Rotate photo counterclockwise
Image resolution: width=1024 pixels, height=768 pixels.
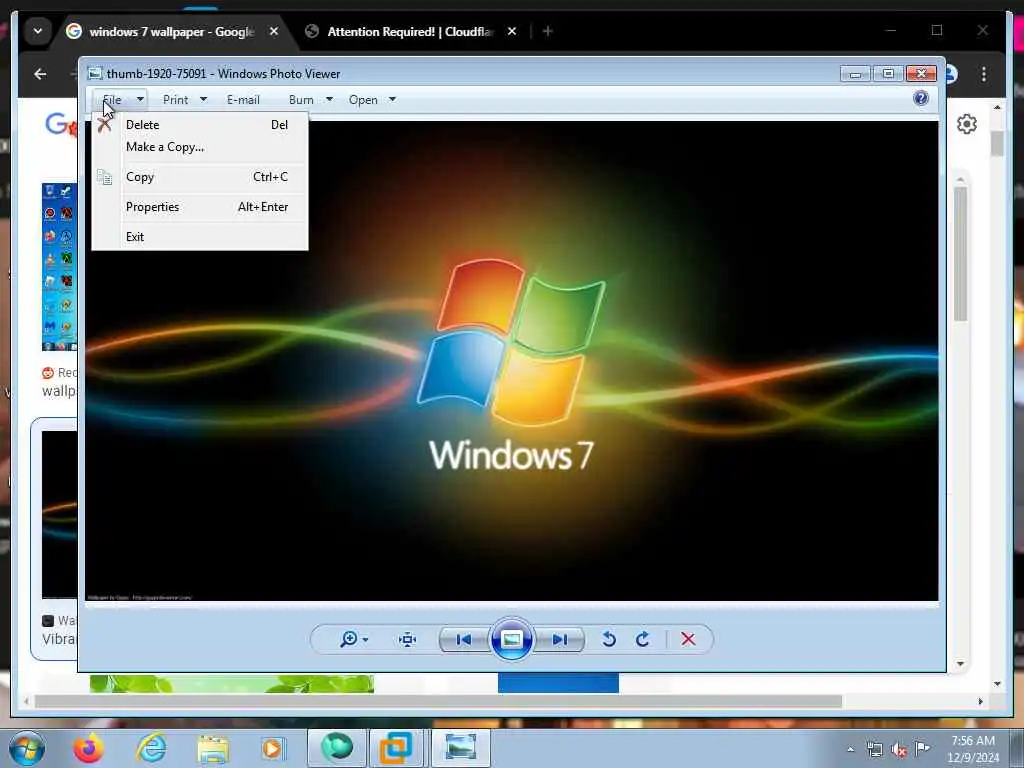(x=609, y=639)
